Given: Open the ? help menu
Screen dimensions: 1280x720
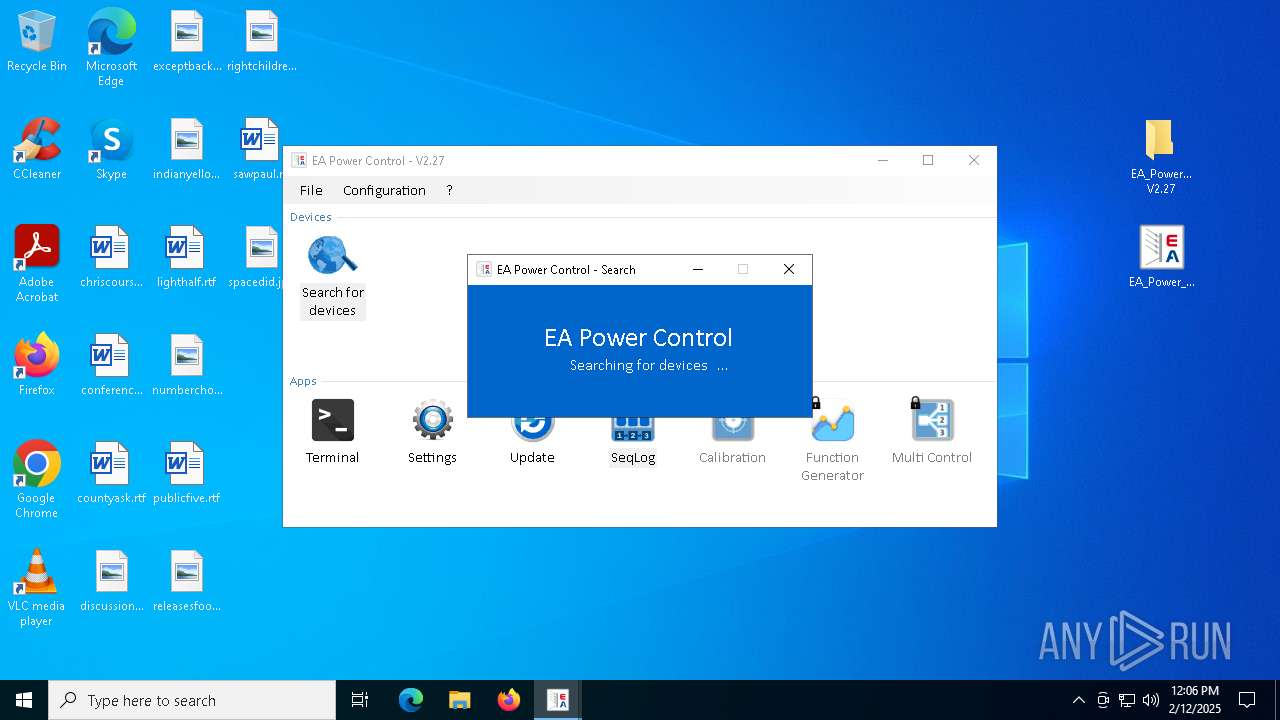Looking at the screenshot, I should click(x=449, y=190).
